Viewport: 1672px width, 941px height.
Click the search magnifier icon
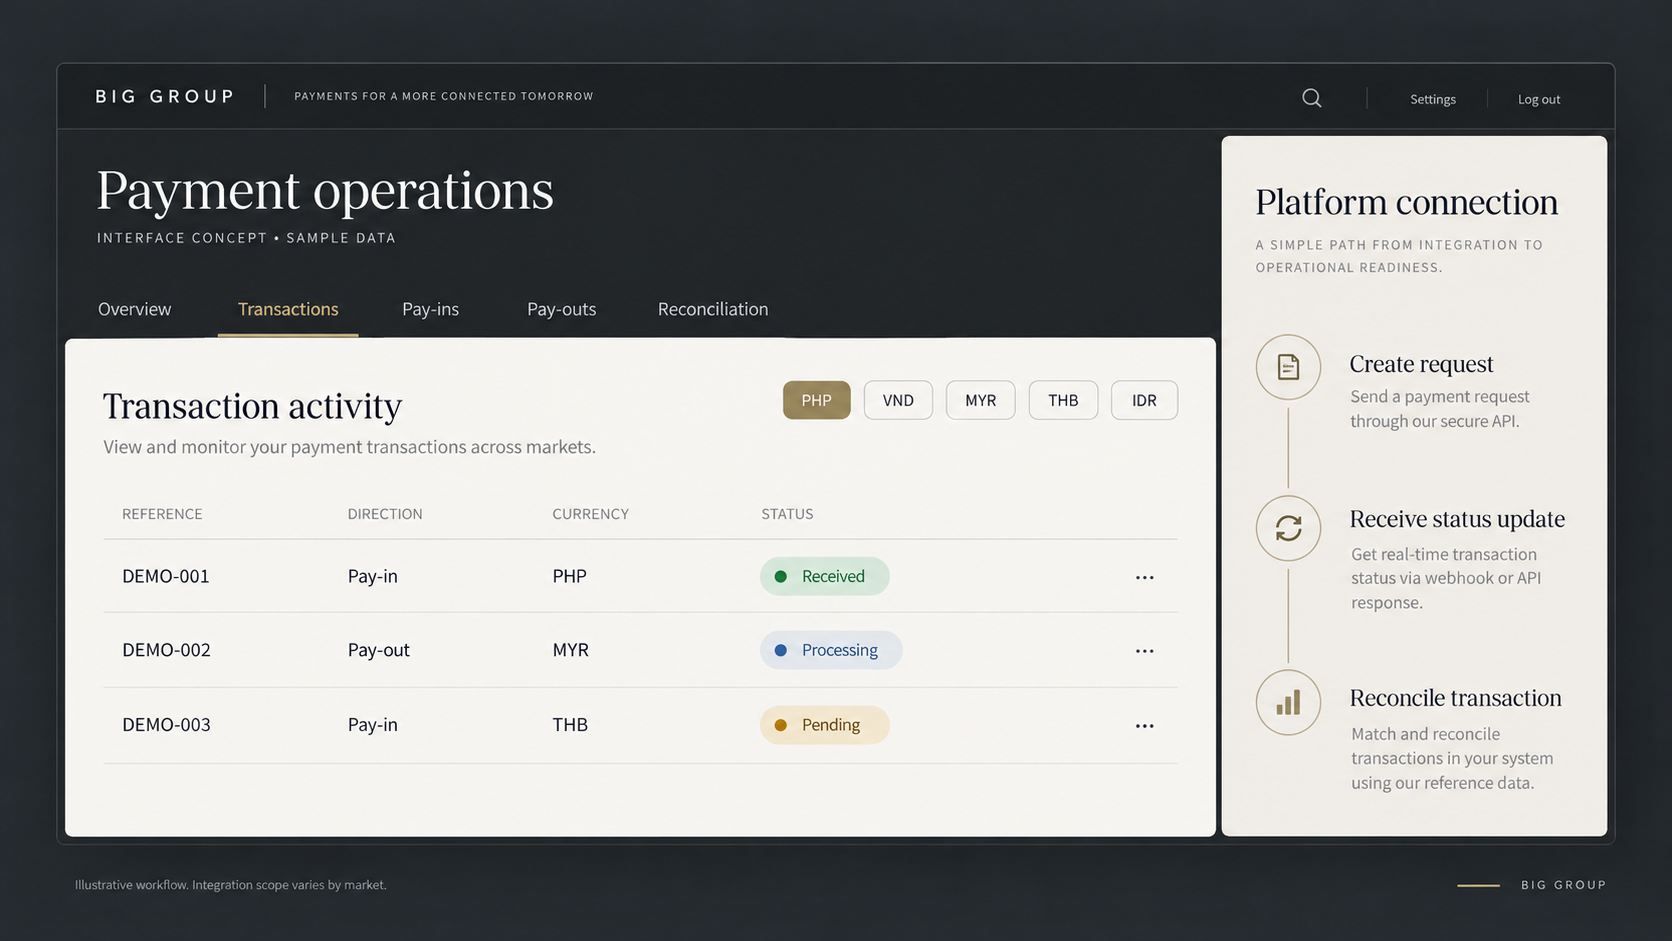pyautogui.click(x=1312, y=98)
